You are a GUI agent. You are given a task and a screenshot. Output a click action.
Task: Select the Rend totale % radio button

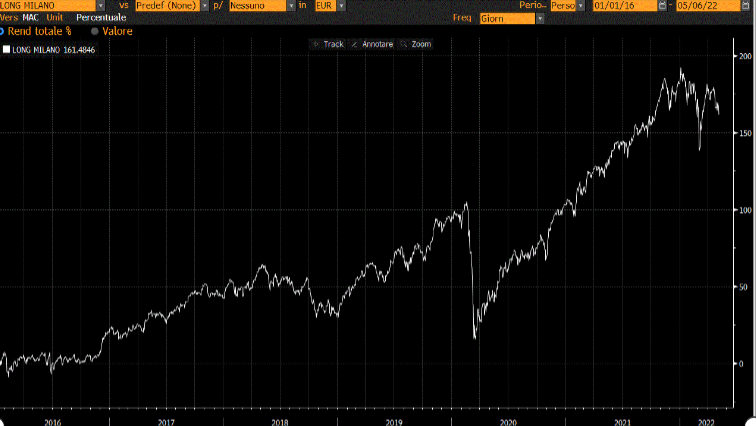click(x=3, y=31)
